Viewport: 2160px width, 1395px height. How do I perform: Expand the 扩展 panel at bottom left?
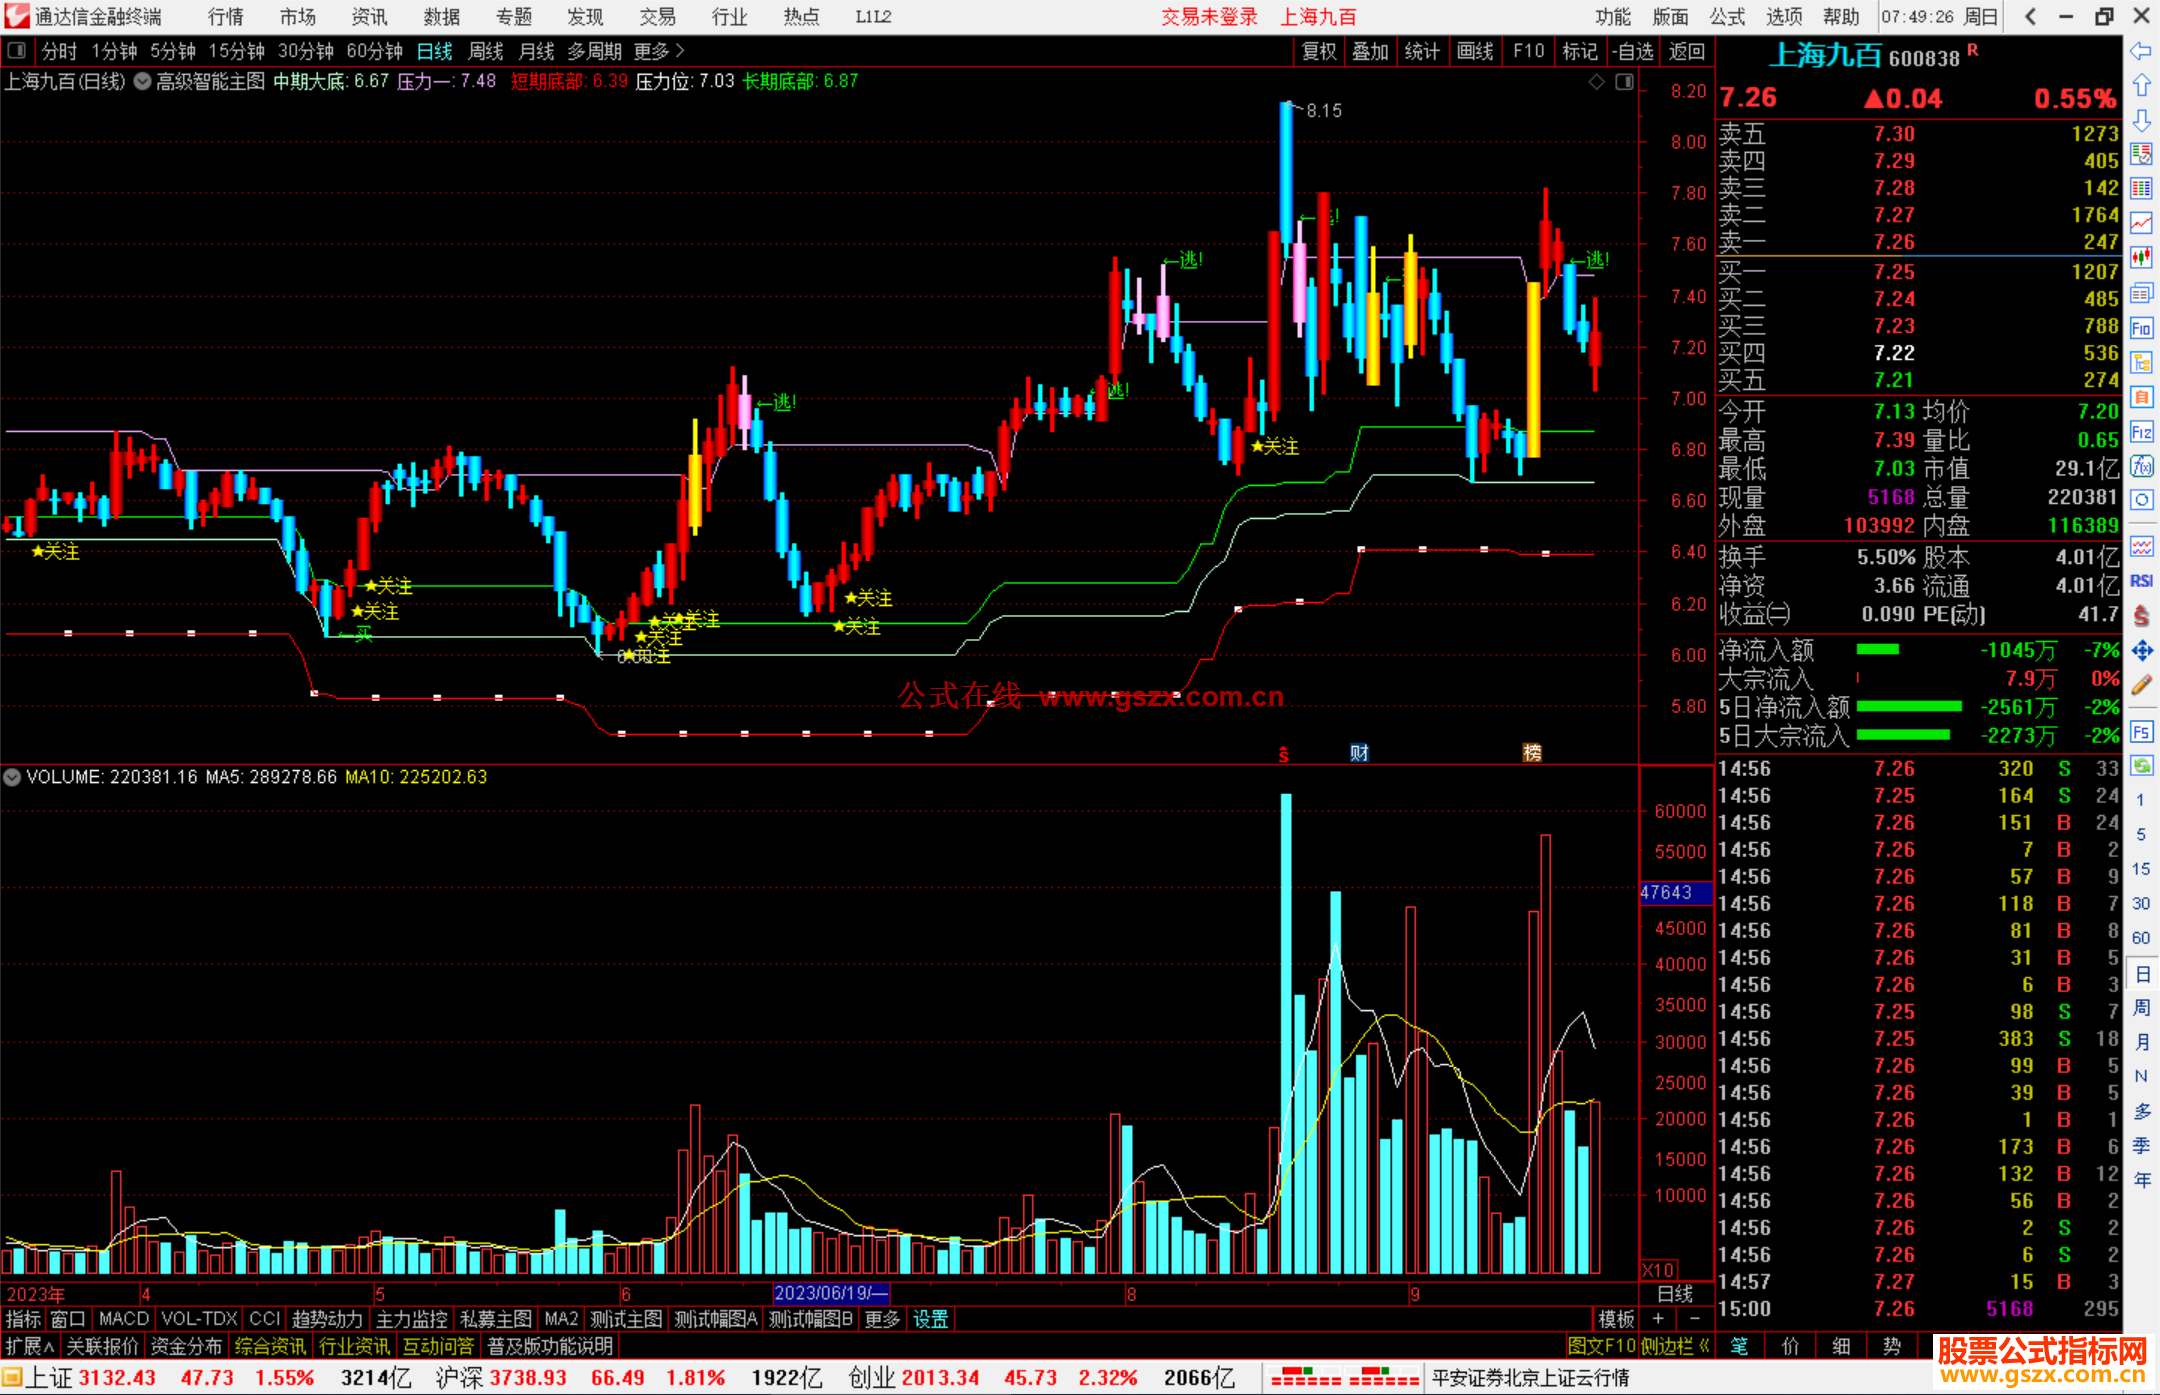click(x=29, y=1346)
